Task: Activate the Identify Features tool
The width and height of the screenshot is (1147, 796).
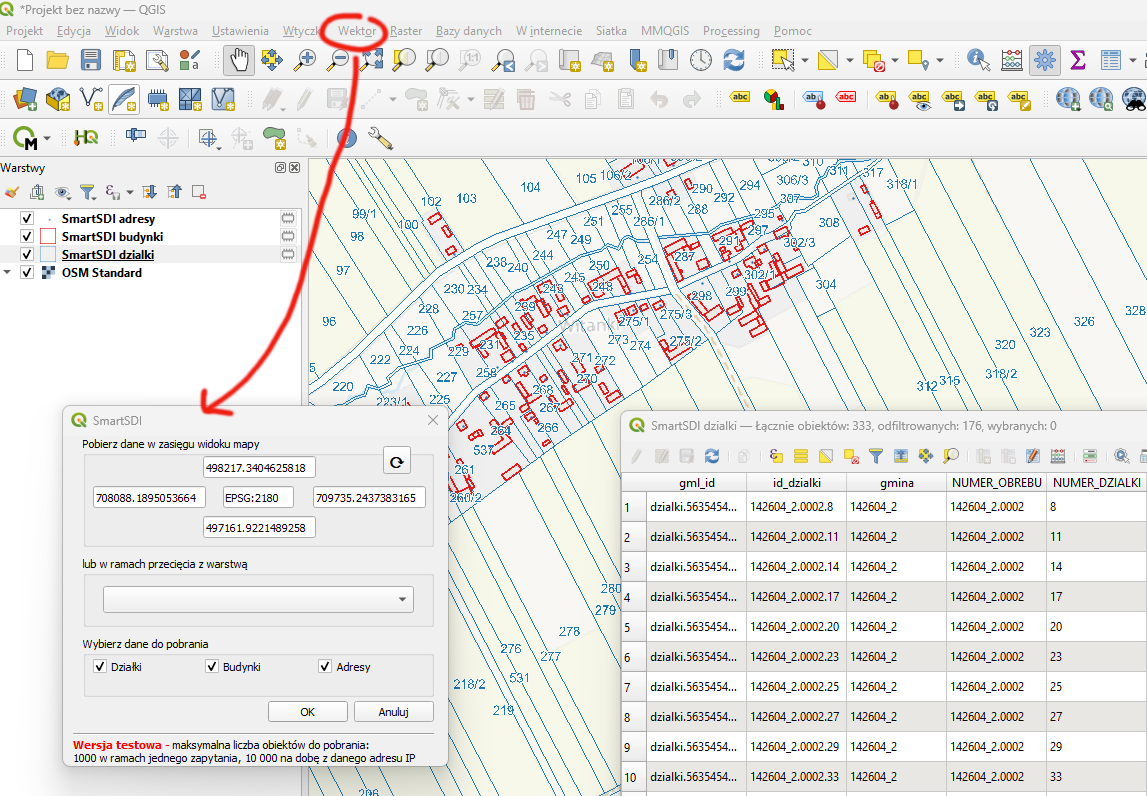Action: (979, 59)
